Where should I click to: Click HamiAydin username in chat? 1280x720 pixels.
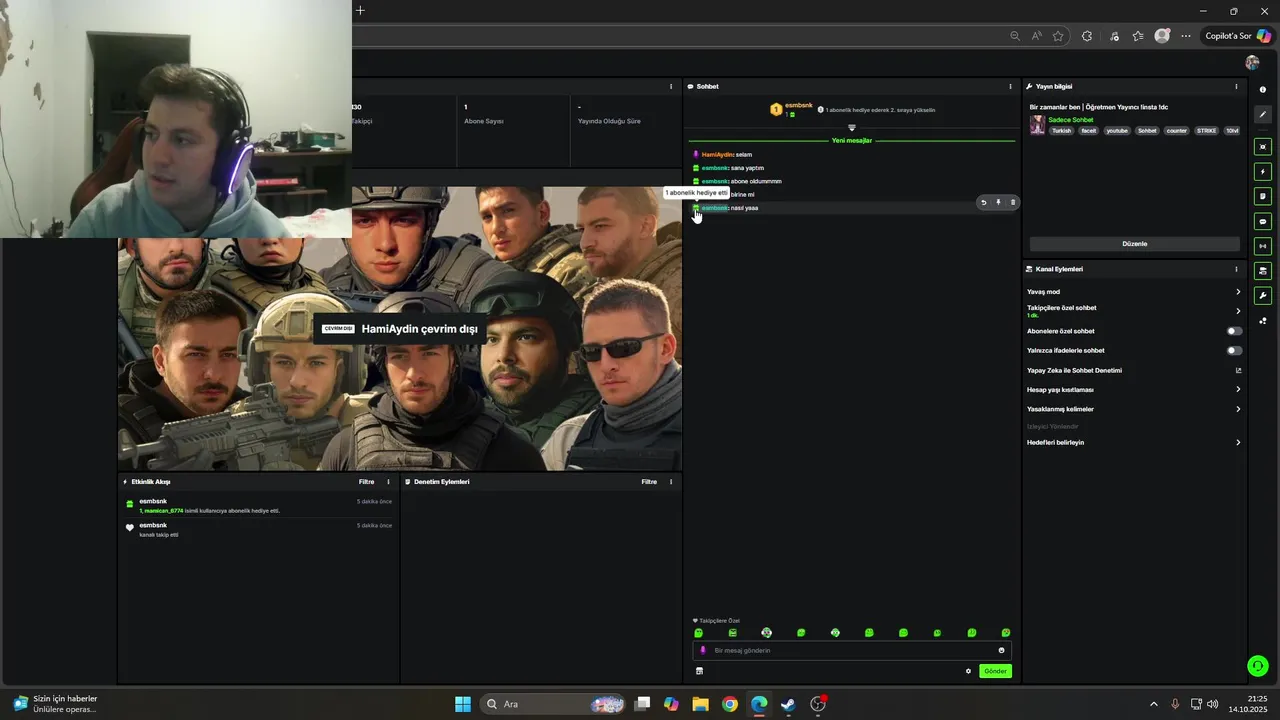pyautogui.click(x=717, y=155)
